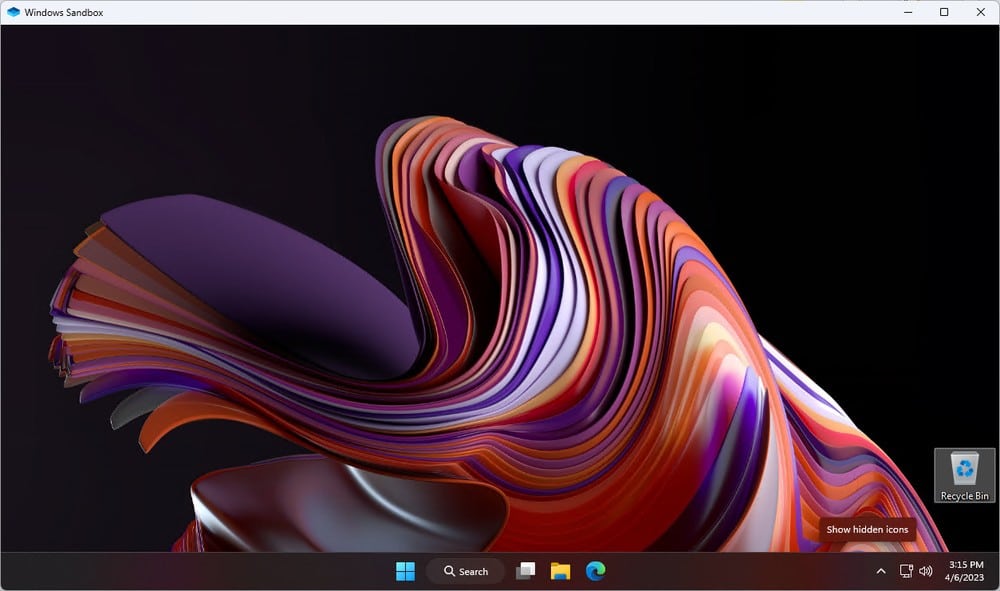Open Task View on the taskbar
This screenshot has height=591, width=1000.
(526, 571)
